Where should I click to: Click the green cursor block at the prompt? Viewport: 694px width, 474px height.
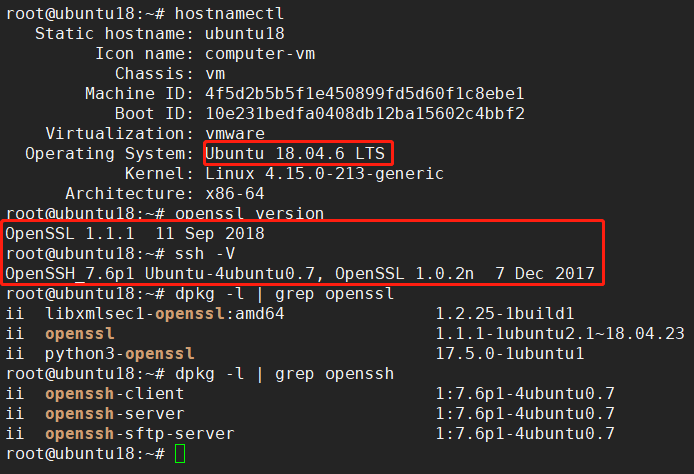pyautogui.click(x=180, y=454)
